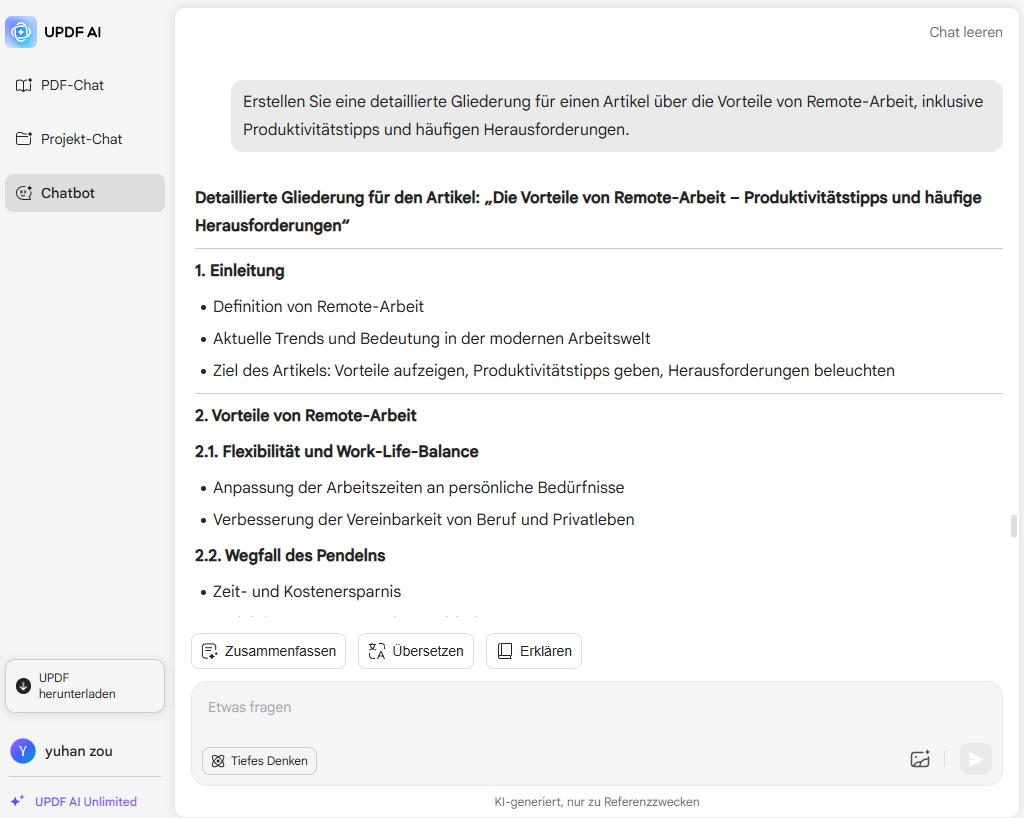This screenshot has width=1024, height=818.
Task: Click 'Verbesserung der Vereinbarkeit' bullet
Action: coord(424,520)
